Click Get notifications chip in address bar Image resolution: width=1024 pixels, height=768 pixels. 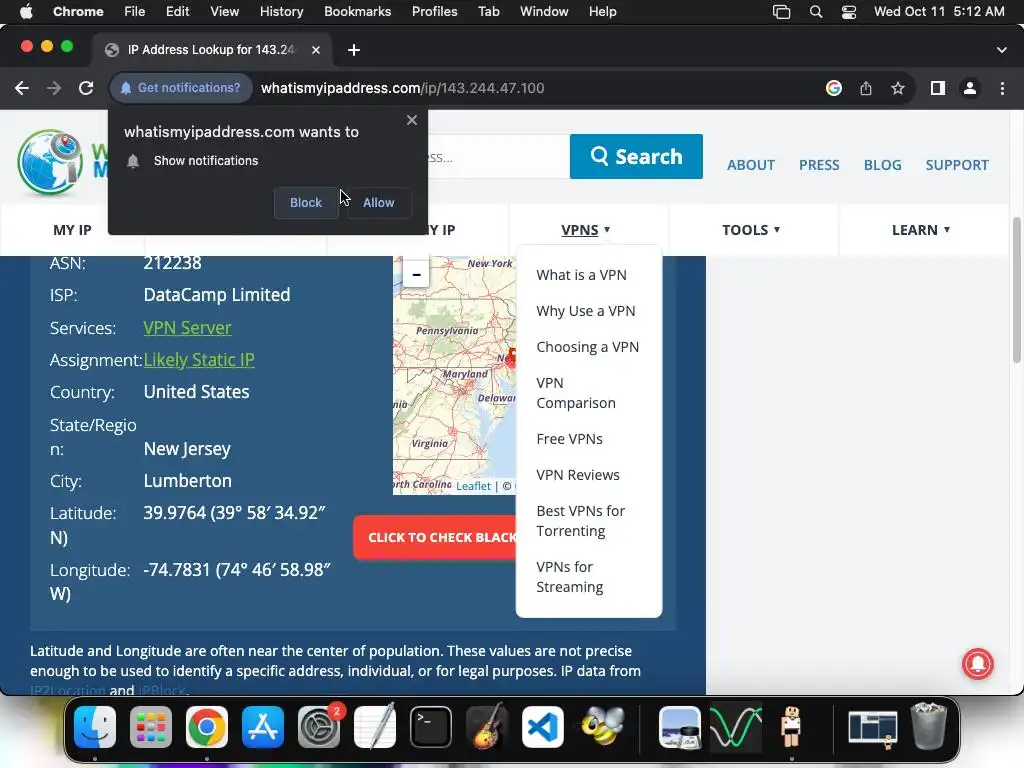[x=181, y=88]
